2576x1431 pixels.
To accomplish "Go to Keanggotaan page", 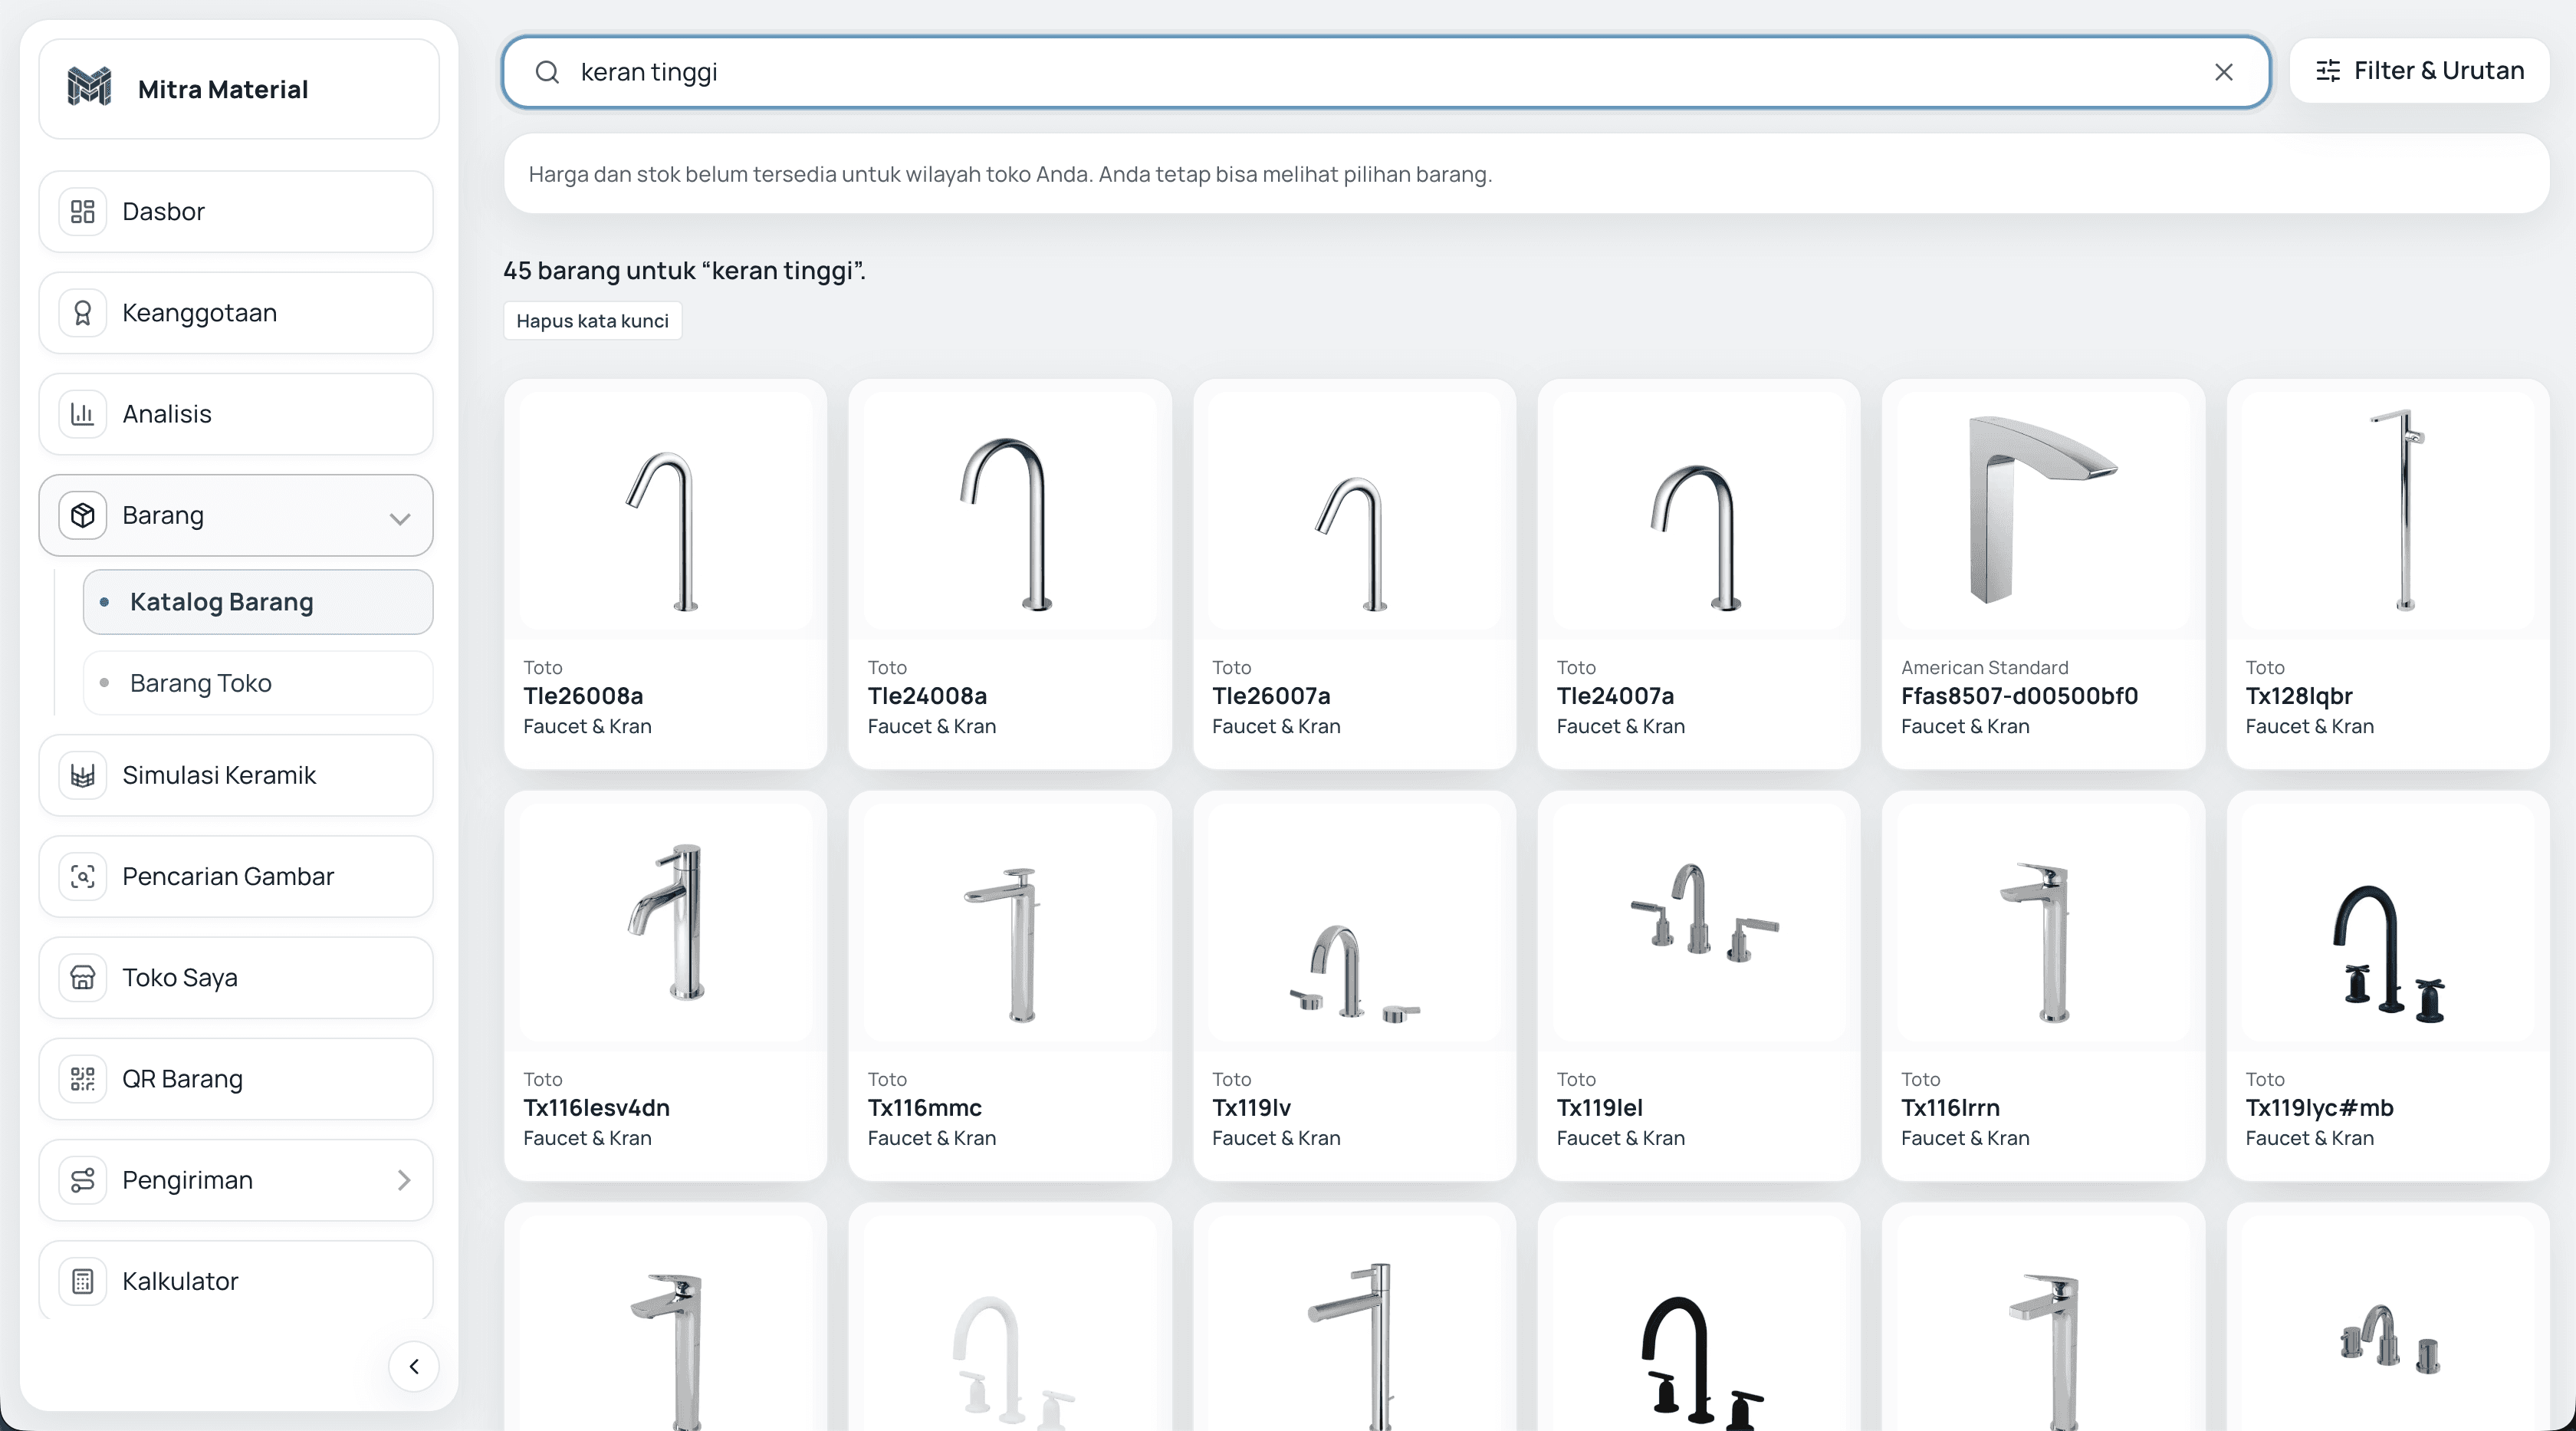I will (x=236, y=313).
